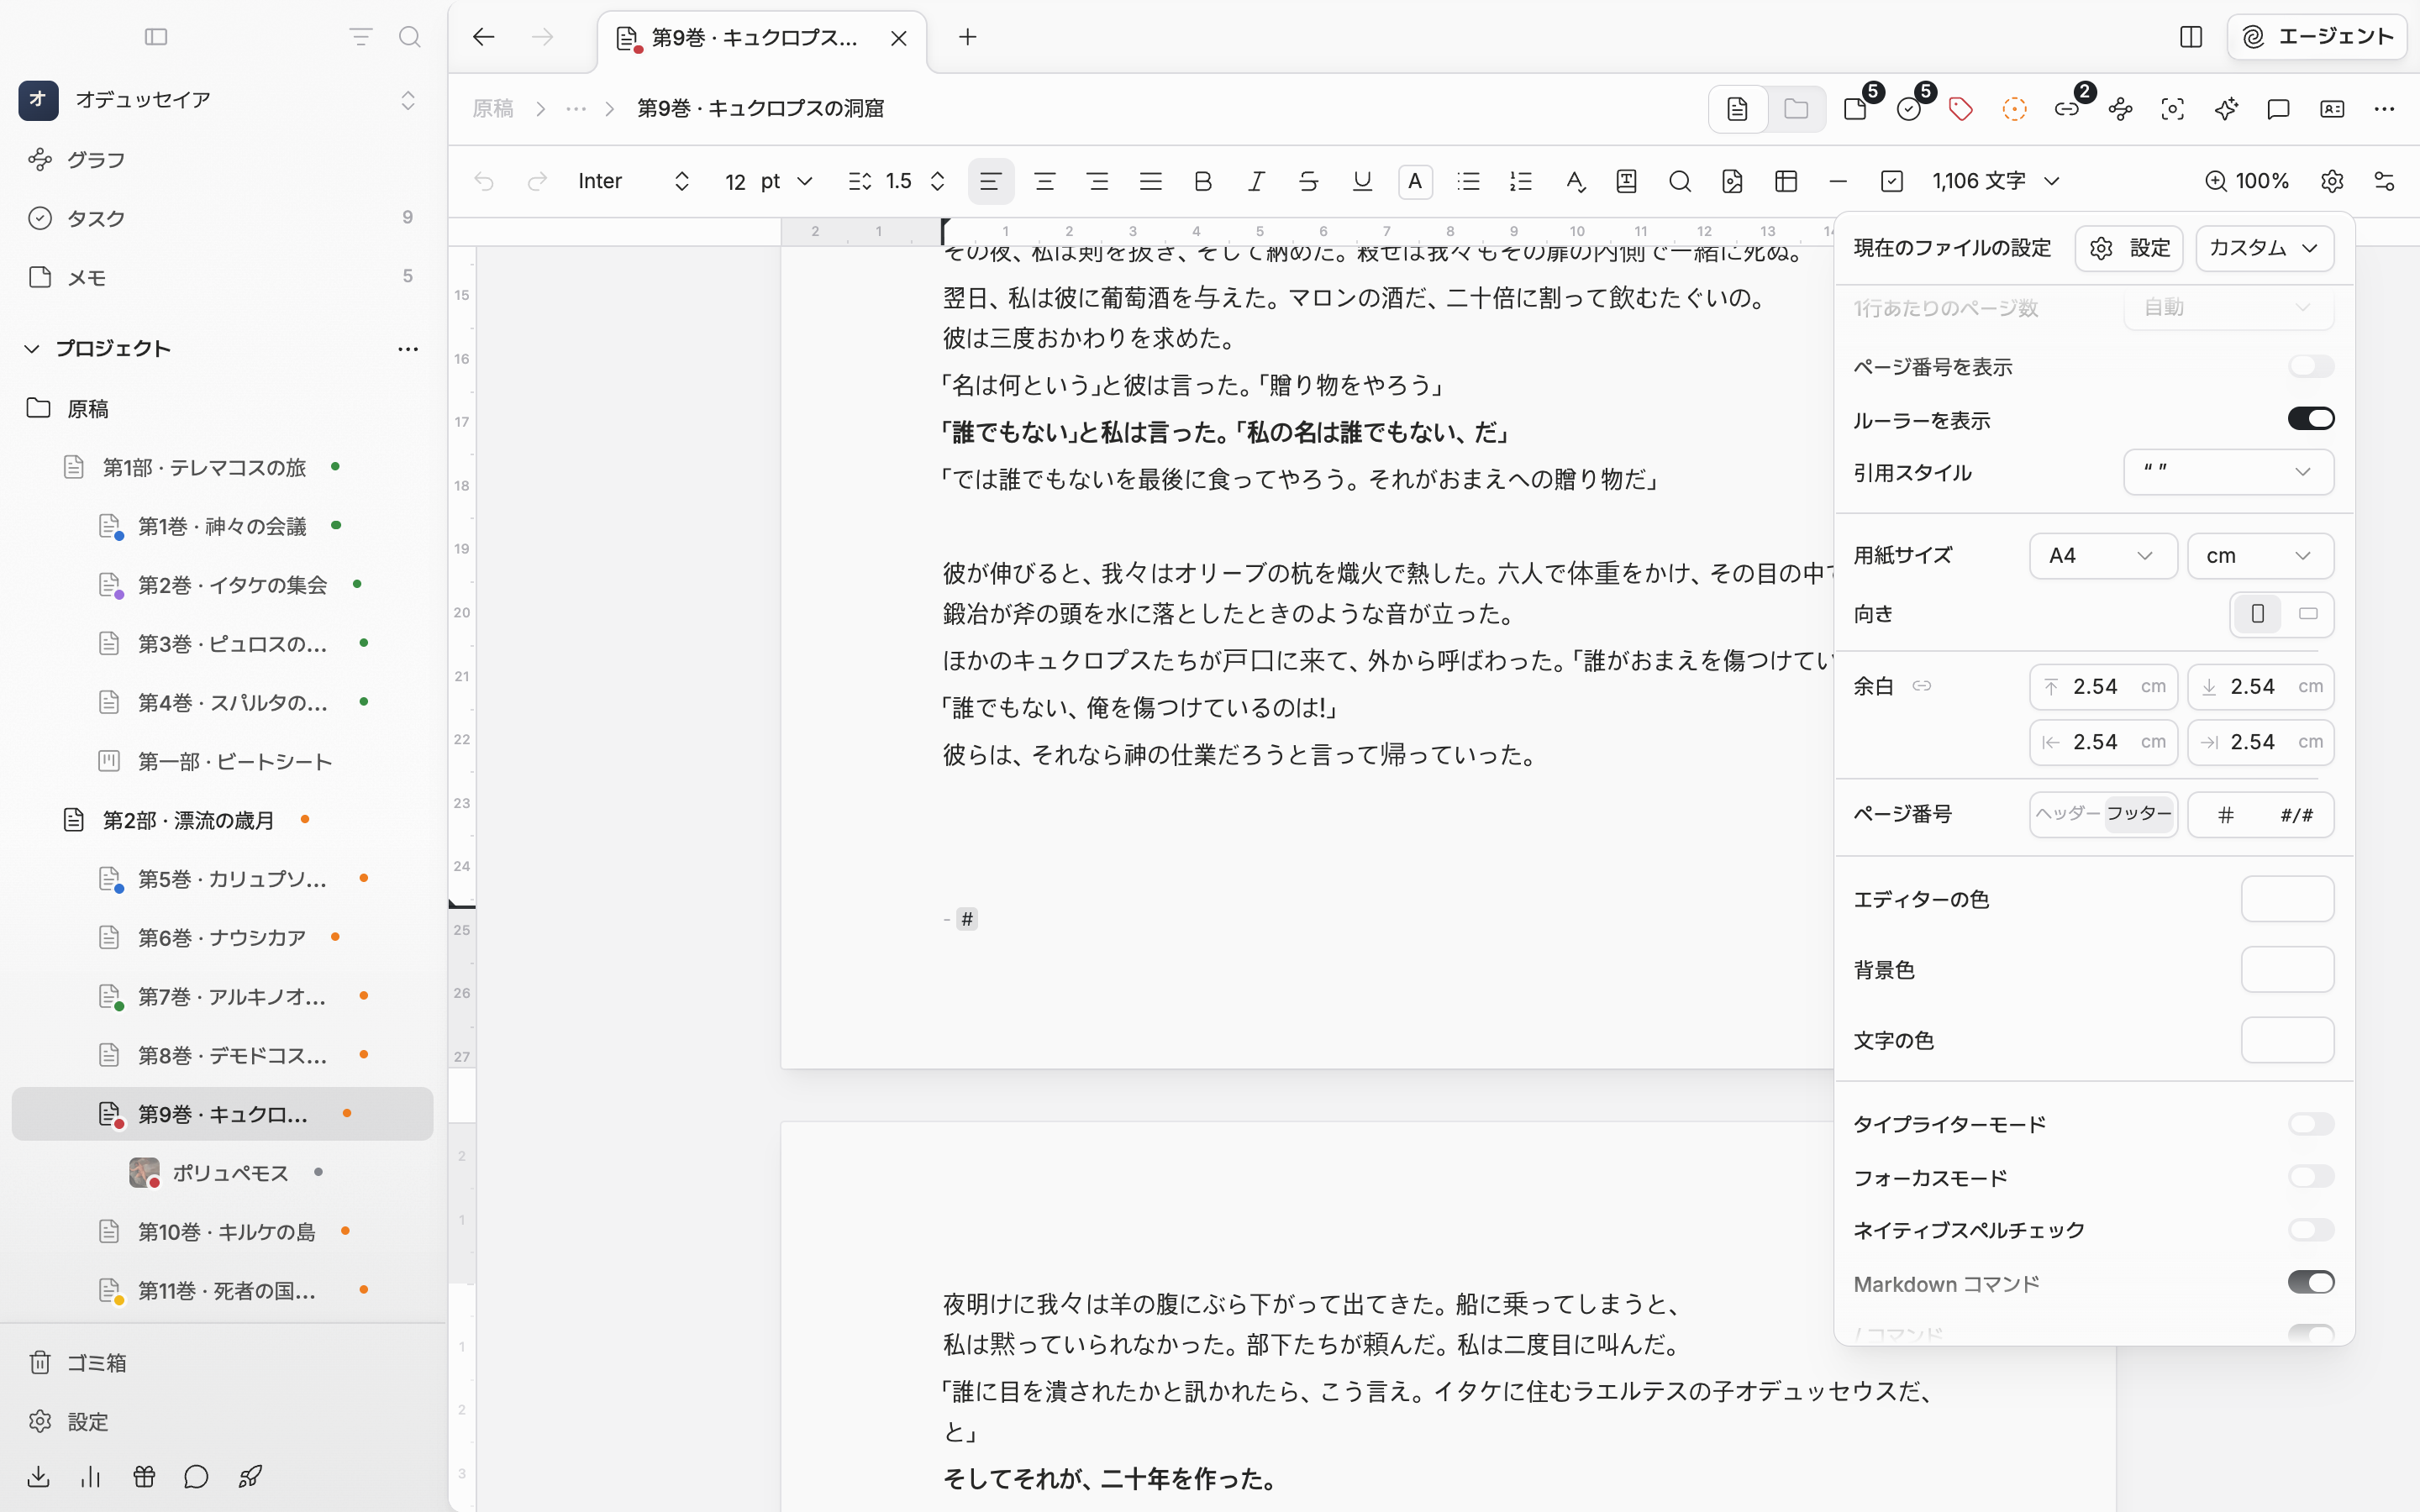Enable フォーカスモード
This screenshot has width=2420, height=1512.
tap(2311, 1177)
